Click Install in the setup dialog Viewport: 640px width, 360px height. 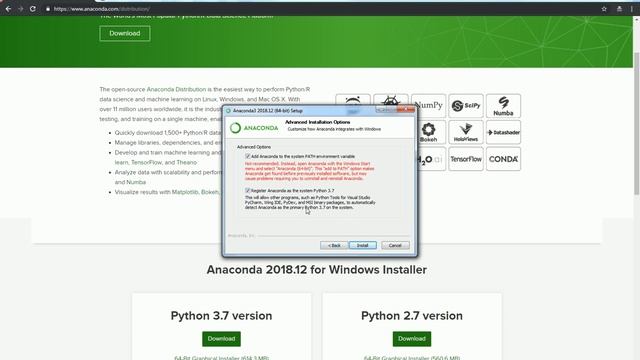click(363, 245)
